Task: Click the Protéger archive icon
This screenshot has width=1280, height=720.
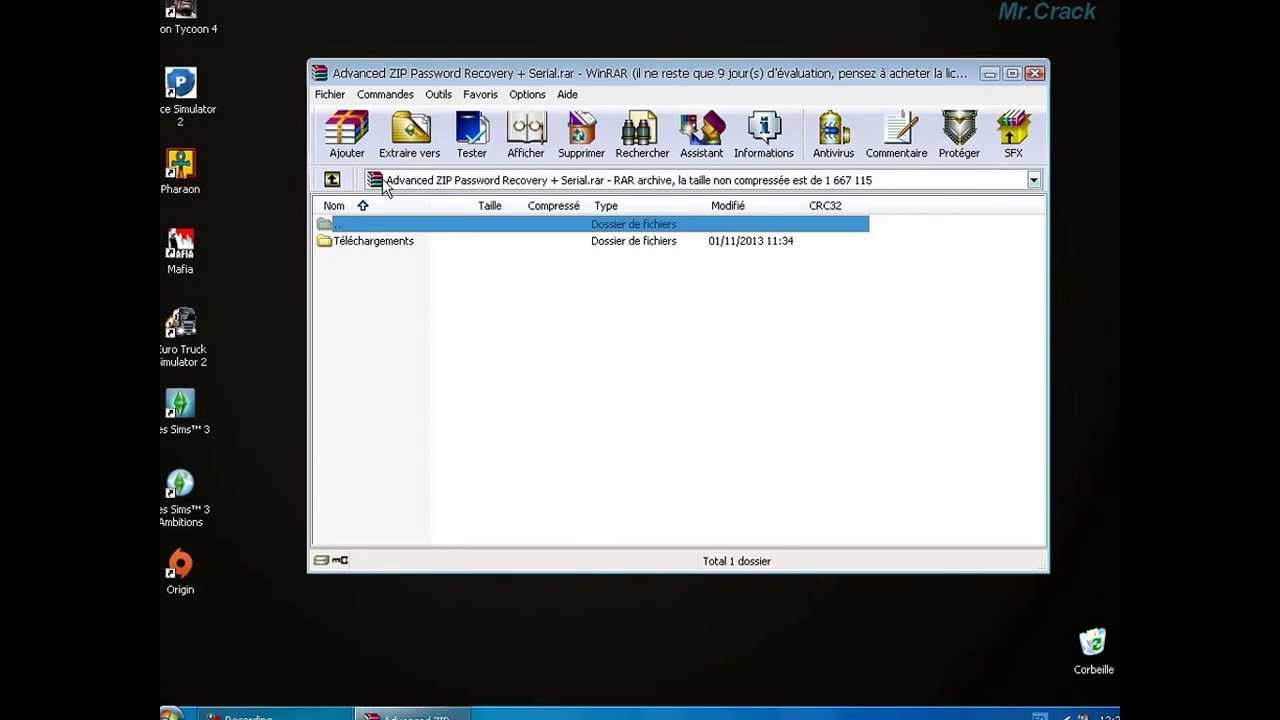Action: coord(959,135)
